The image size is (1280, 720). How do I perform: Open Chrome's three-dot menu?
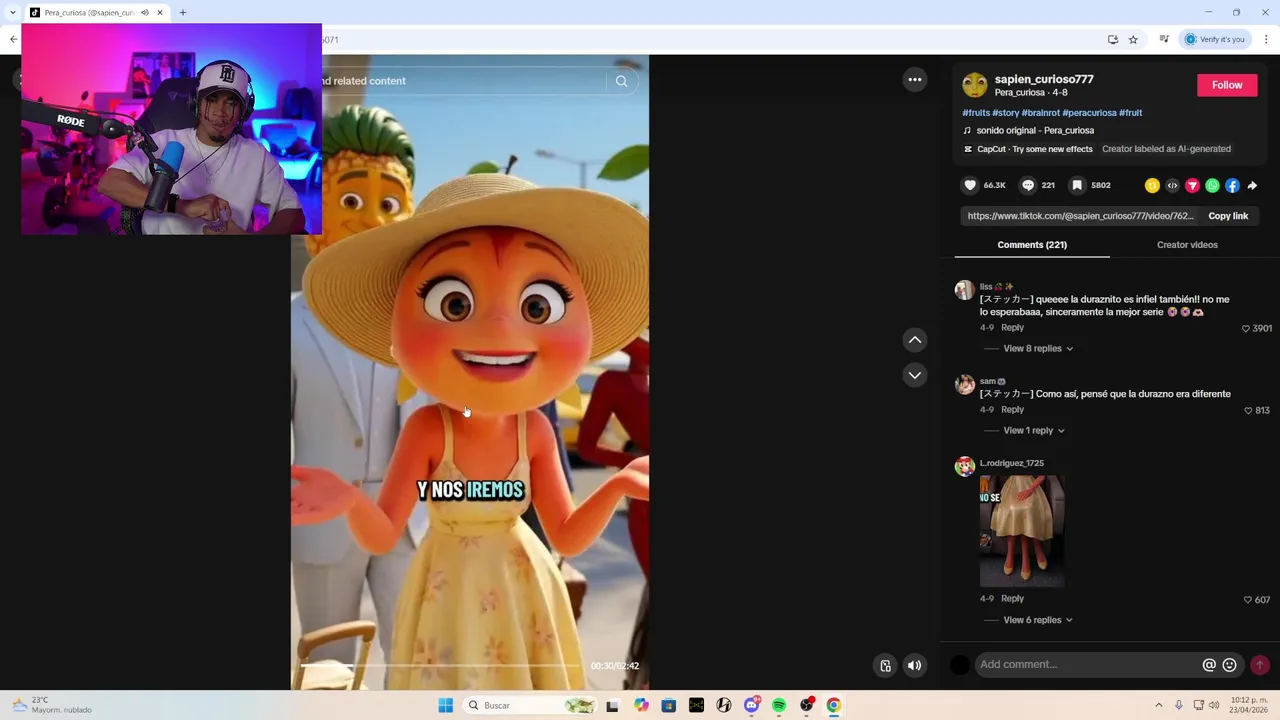(x=1266, y=40)
